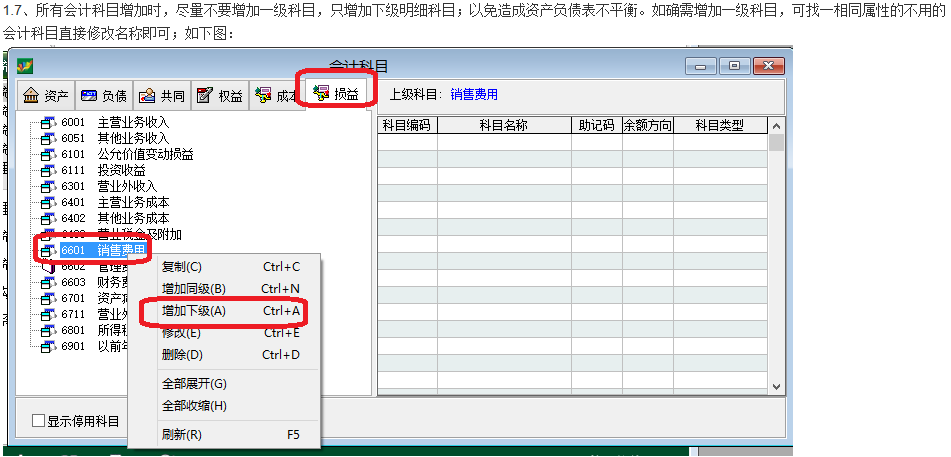Viewport: 951px width, 457px height.
Task: Click icon beside 6601 销售费用
Action: (48, 250)
